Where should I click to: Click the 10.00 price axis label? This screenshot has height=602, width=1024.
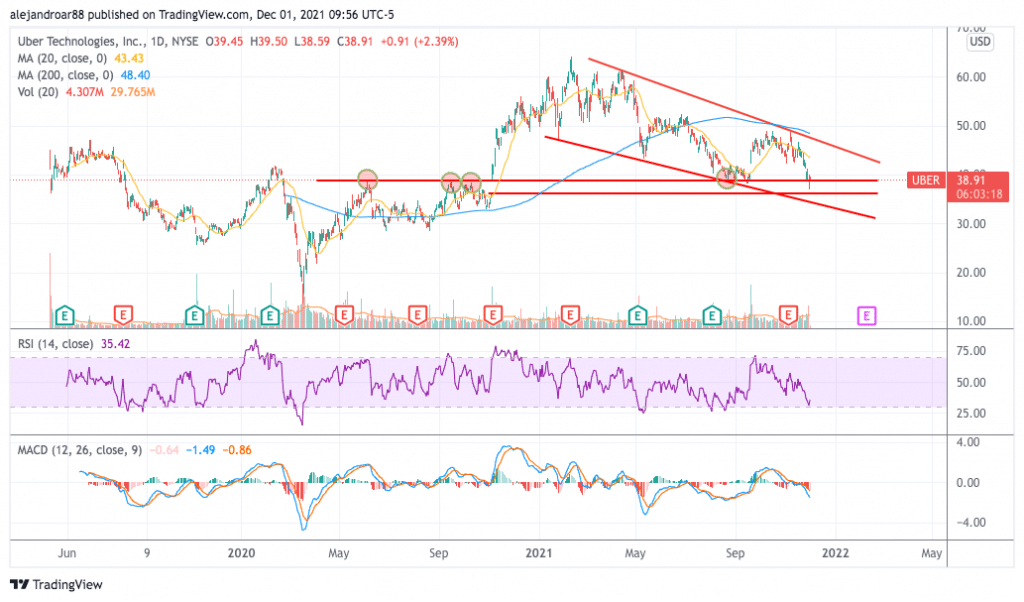(x=971, y=321)
